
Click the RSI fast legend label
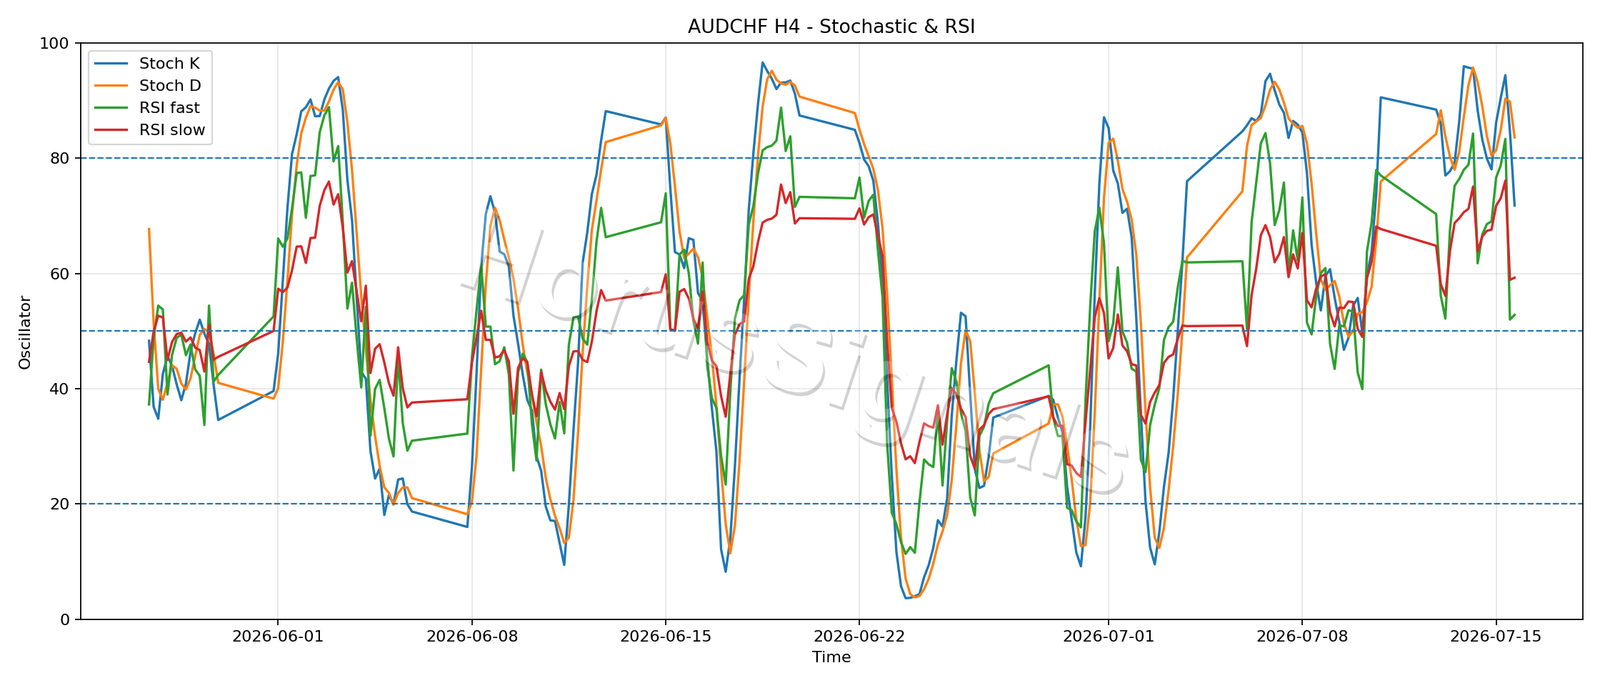point(169,108)
